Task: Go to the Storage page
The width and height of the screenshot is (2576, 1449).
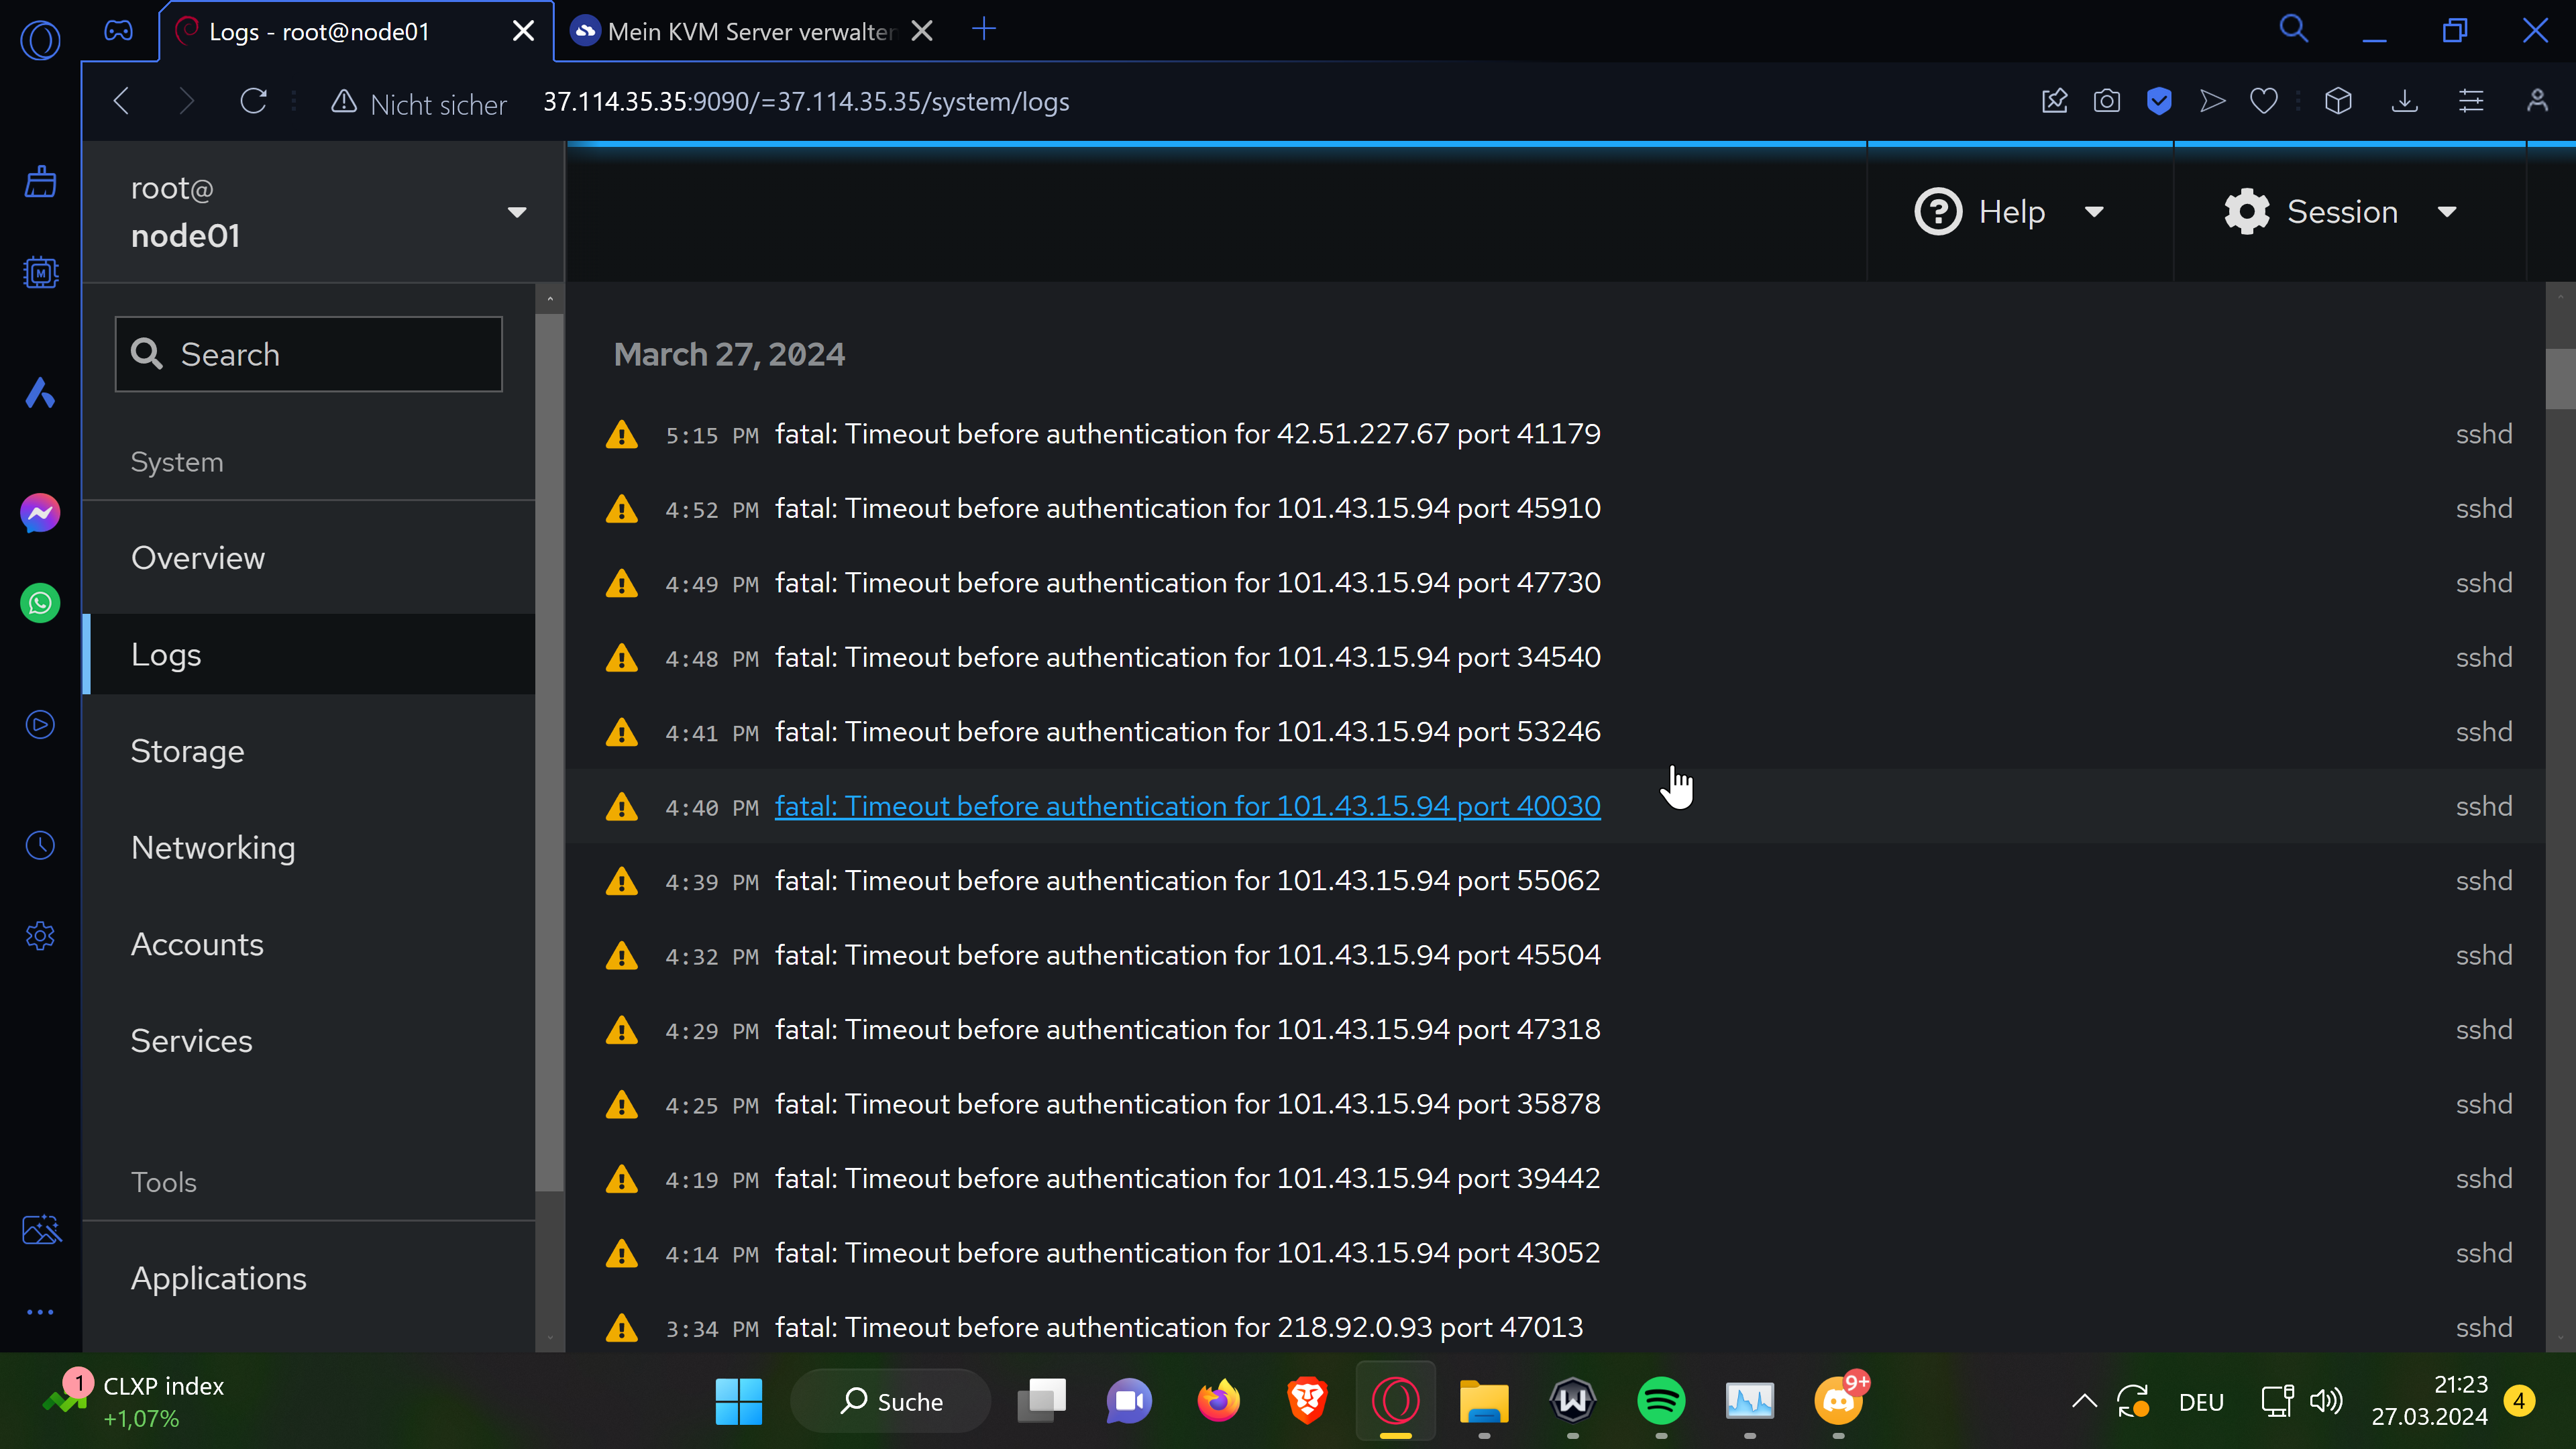Action: 188,751
